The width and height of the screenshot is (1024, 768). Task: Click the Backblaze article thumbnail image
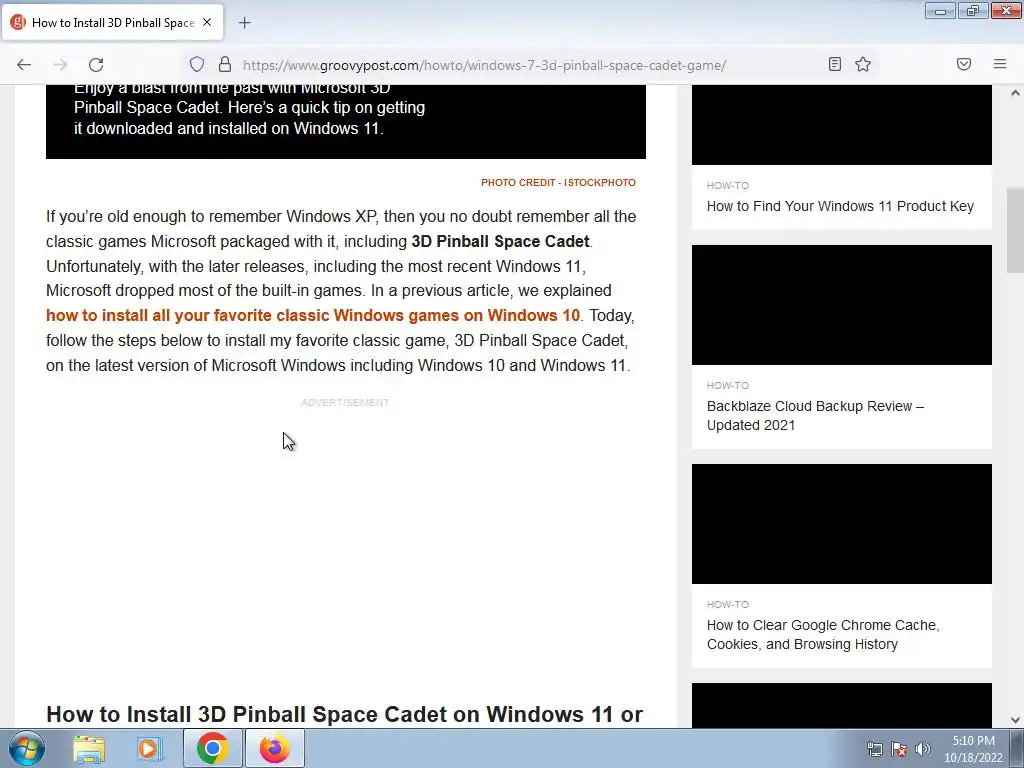(842, 305)
